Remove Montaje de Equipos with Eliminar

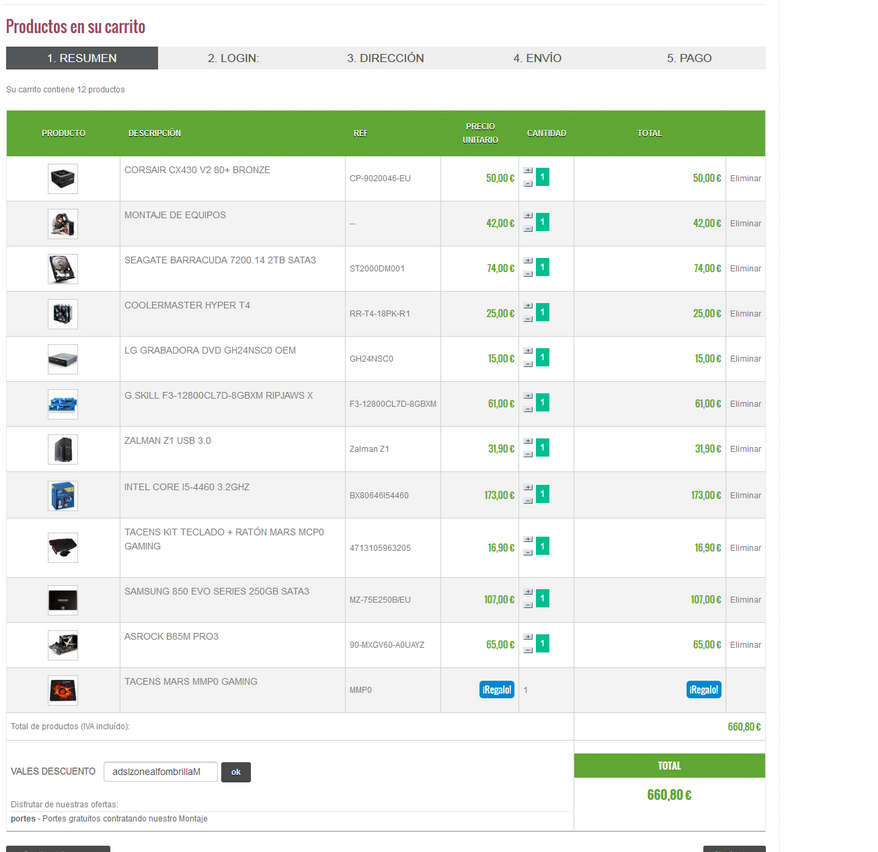(x=745, y=223)
